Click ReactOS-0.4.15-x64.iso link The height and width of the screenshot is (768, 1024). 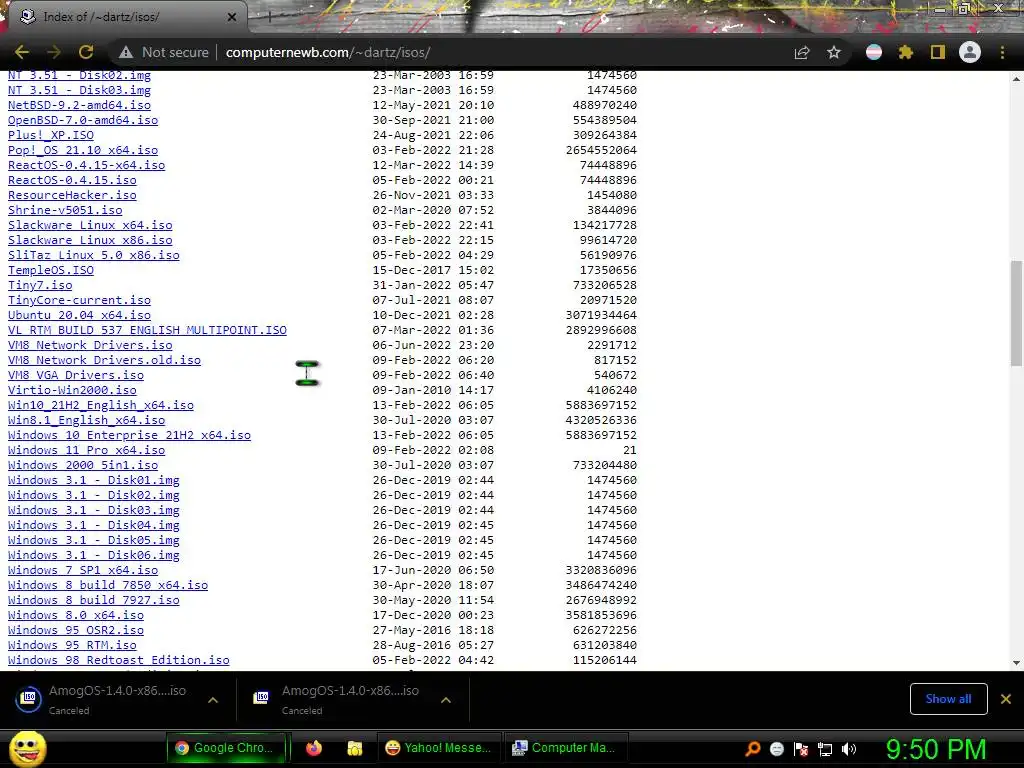click(86, 165)
